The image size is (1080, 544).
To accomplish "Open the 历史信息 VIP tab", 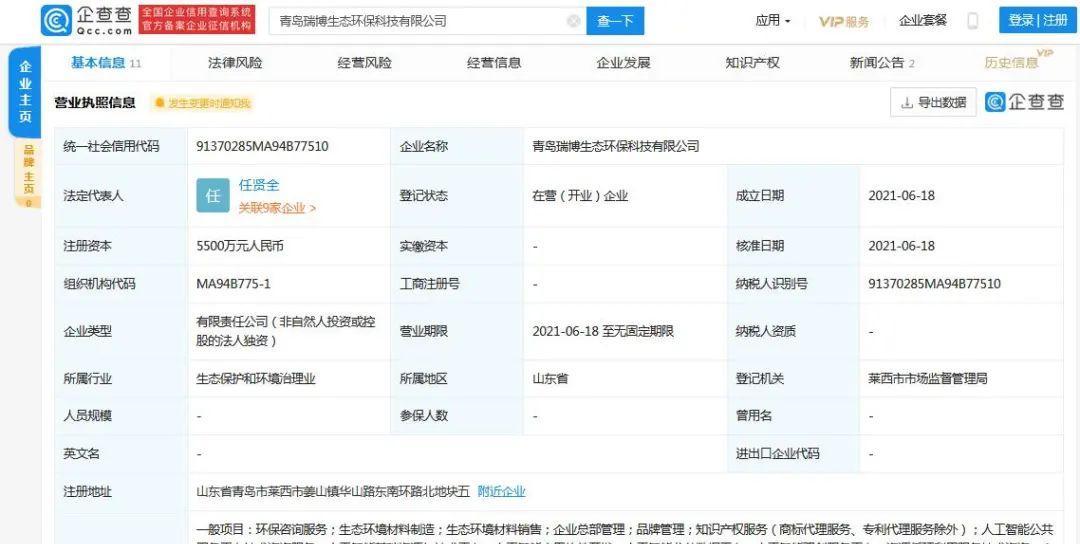I will point(1018,61).
